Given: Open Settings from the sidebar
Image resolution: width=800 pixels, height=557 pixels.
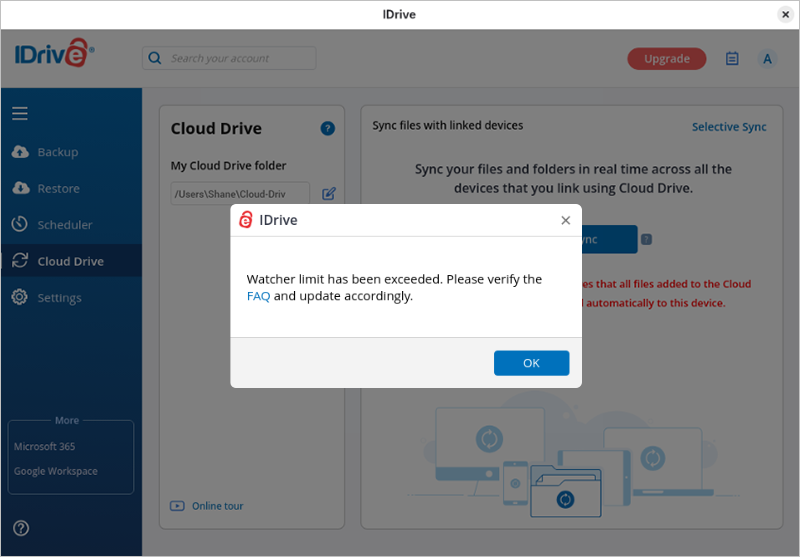Looking at the screenshot, I should [59, 298].
